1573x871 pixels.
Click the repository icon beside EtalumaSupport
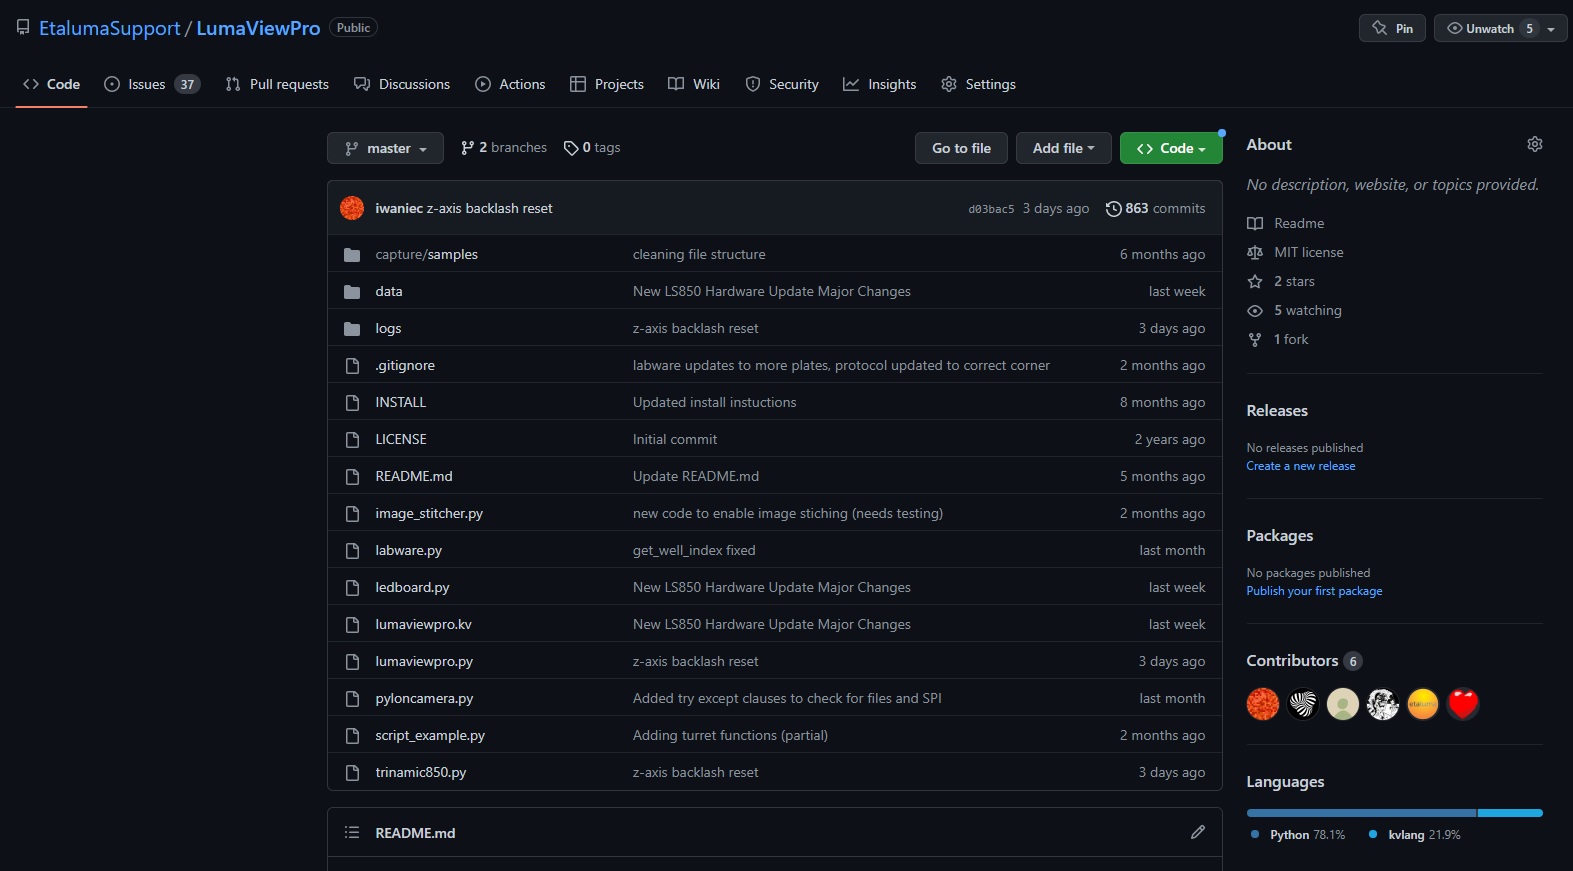23,28
